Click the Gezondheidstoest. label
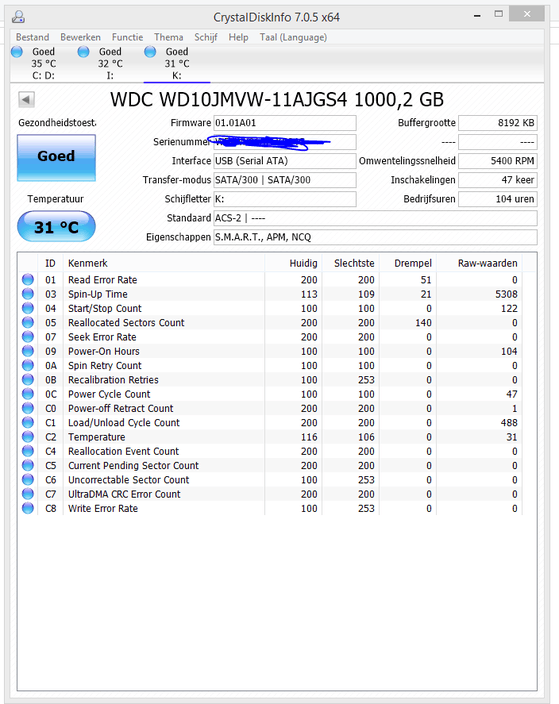Viewport: 559px width, 704px height. click(57, 123)
